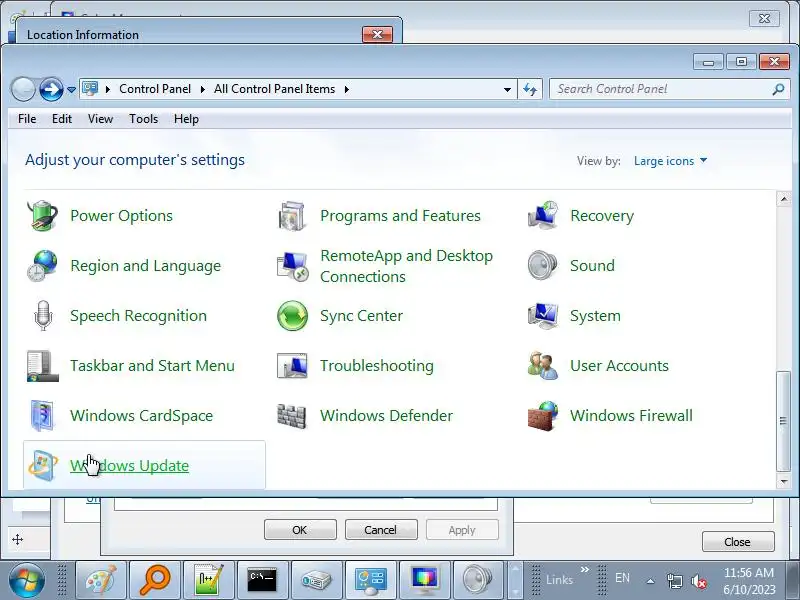
Task: Open Magnifier from the taskbar
Action: tap(155, 580)
